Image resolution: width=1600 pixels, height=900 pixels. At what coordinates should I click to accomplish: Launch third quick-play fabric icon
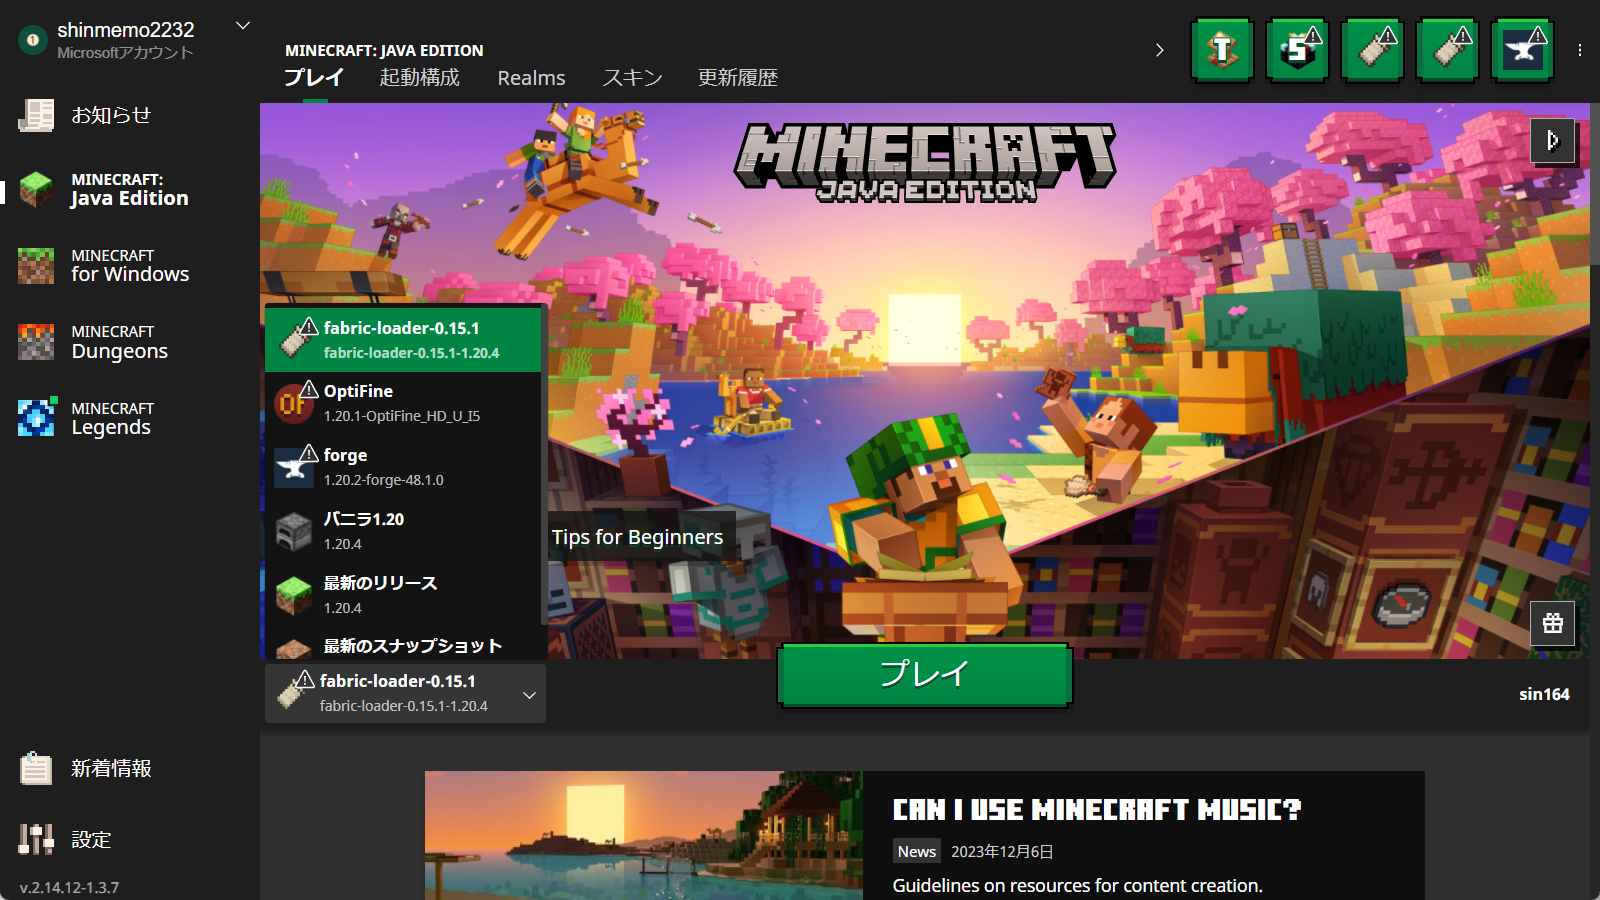coord(1372,49)
